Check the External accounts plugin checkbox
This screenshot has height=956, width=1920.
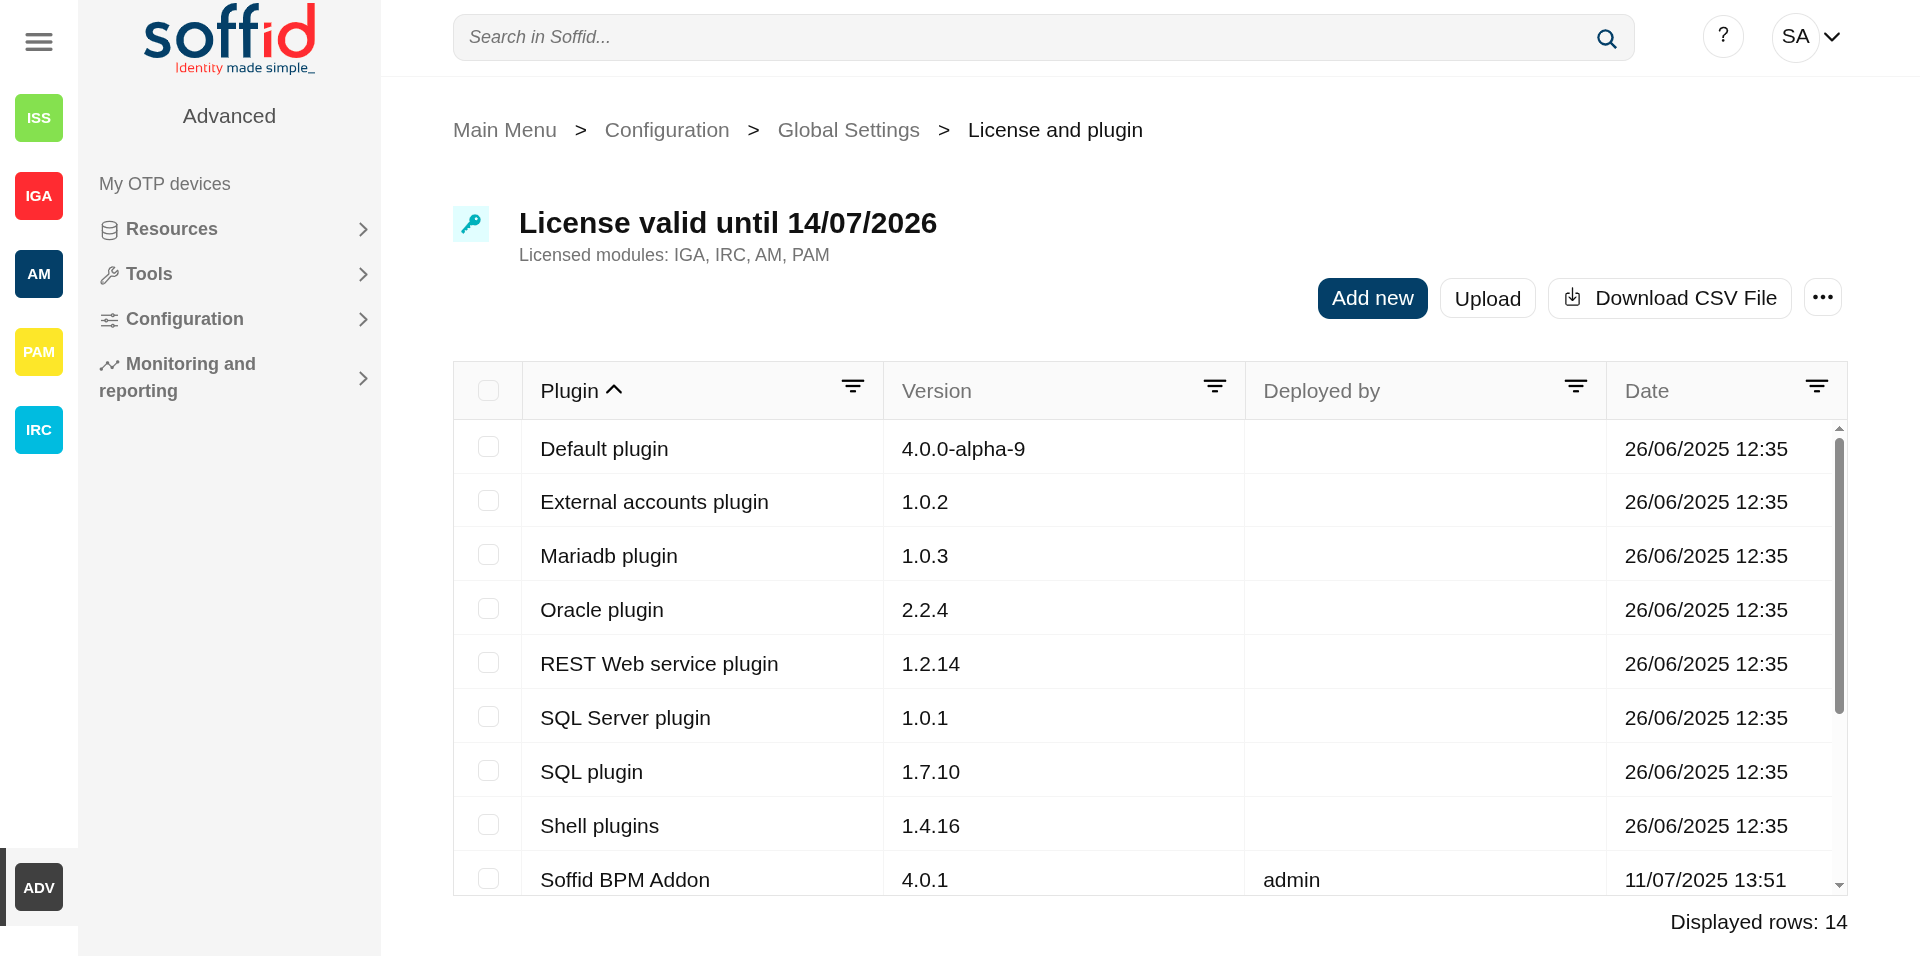click(488, 500)
